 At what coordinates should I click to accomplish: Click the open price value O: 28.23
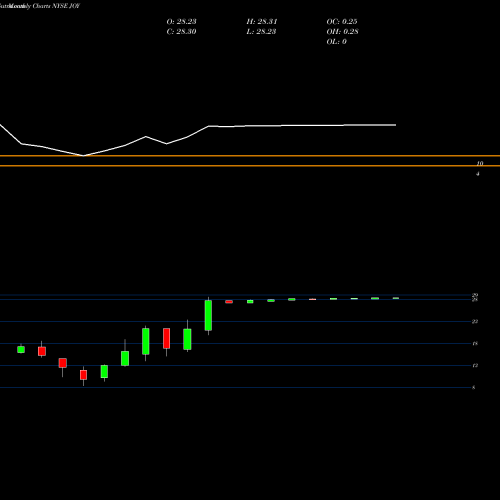click(181, 22)
